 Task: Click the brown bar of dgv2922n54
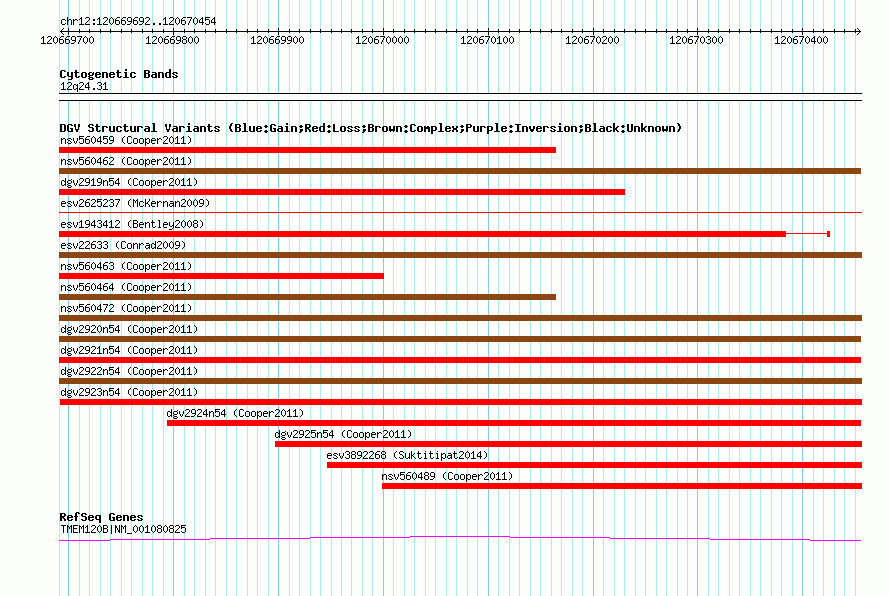460,381
